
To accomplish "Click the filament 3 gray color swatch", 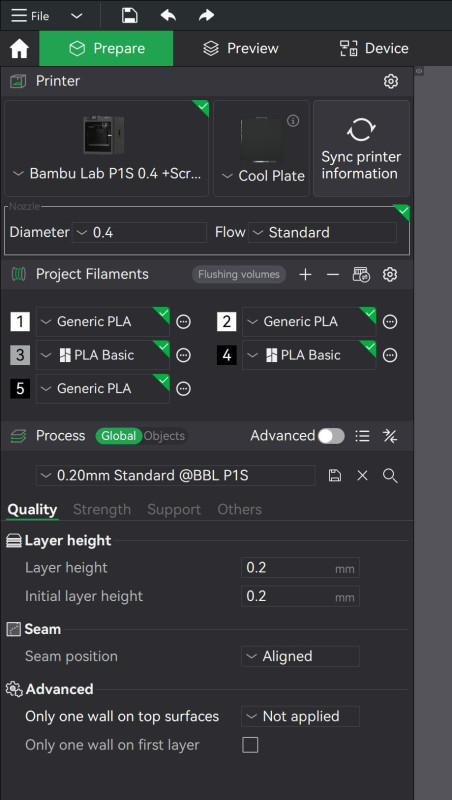I will 20,355.
